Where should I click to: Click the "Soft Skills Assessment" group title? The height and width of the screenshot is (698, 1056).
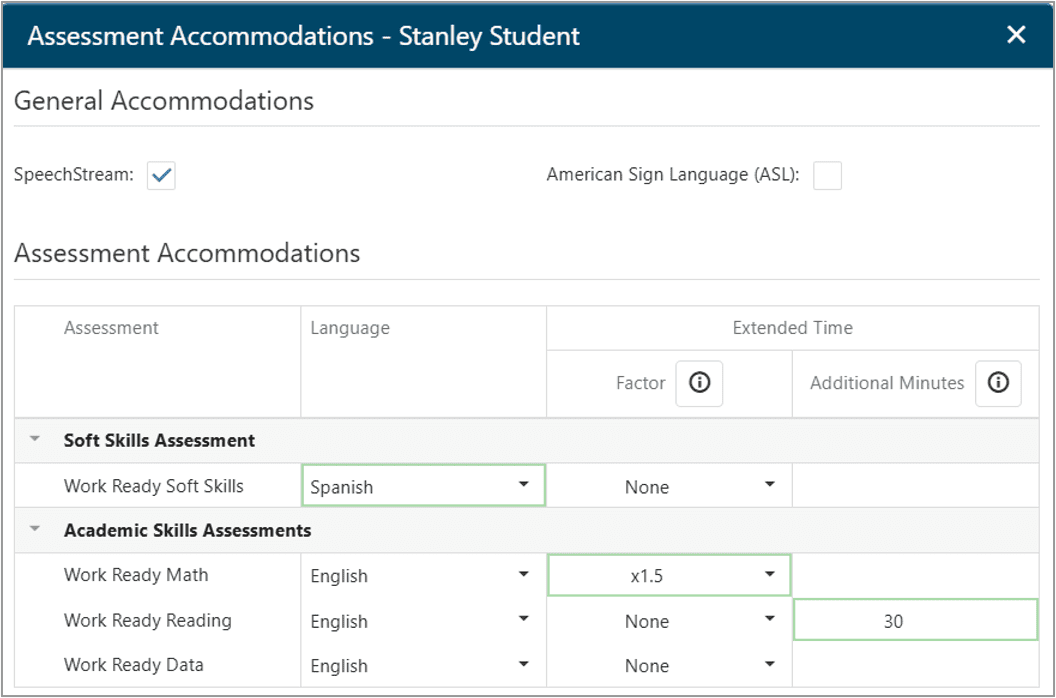coord(159,440)
